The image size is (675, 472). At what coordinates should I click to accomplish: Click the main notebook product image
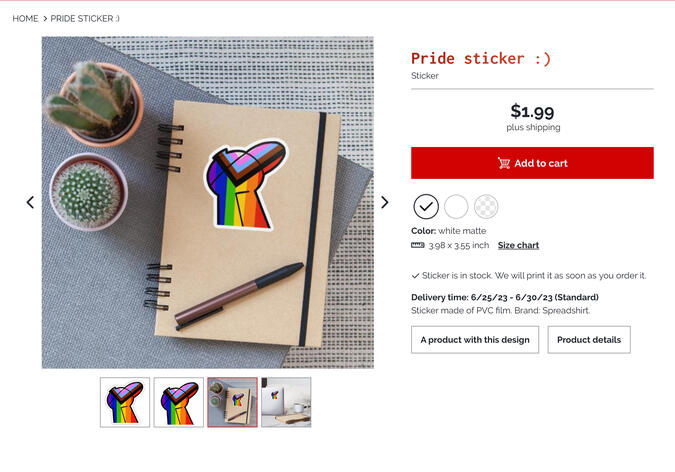point(207,202)
